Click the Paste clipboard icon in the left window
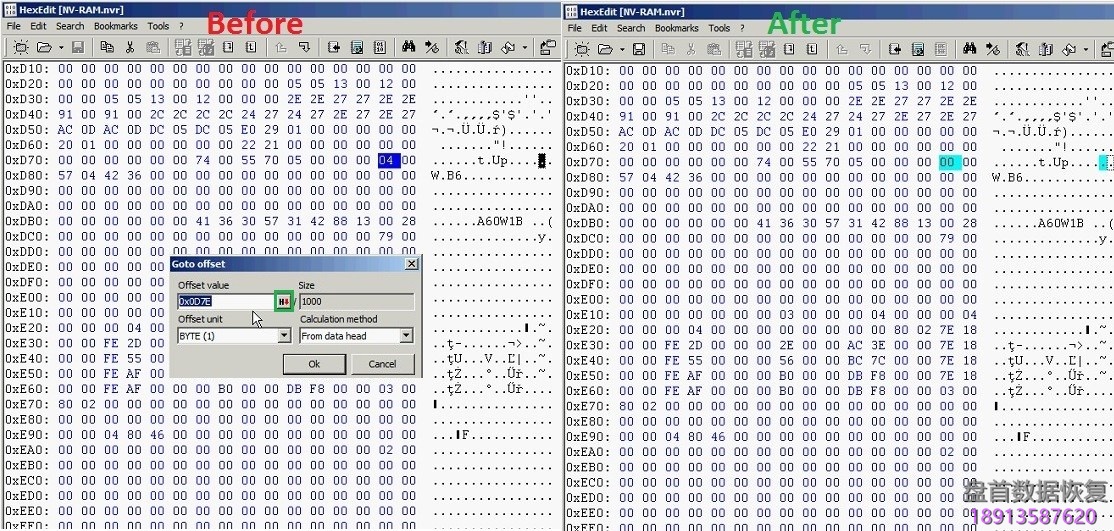Image resolution: width=1114 pixels, height=531 pixels. pyautogui.click(x=153, y=47)
